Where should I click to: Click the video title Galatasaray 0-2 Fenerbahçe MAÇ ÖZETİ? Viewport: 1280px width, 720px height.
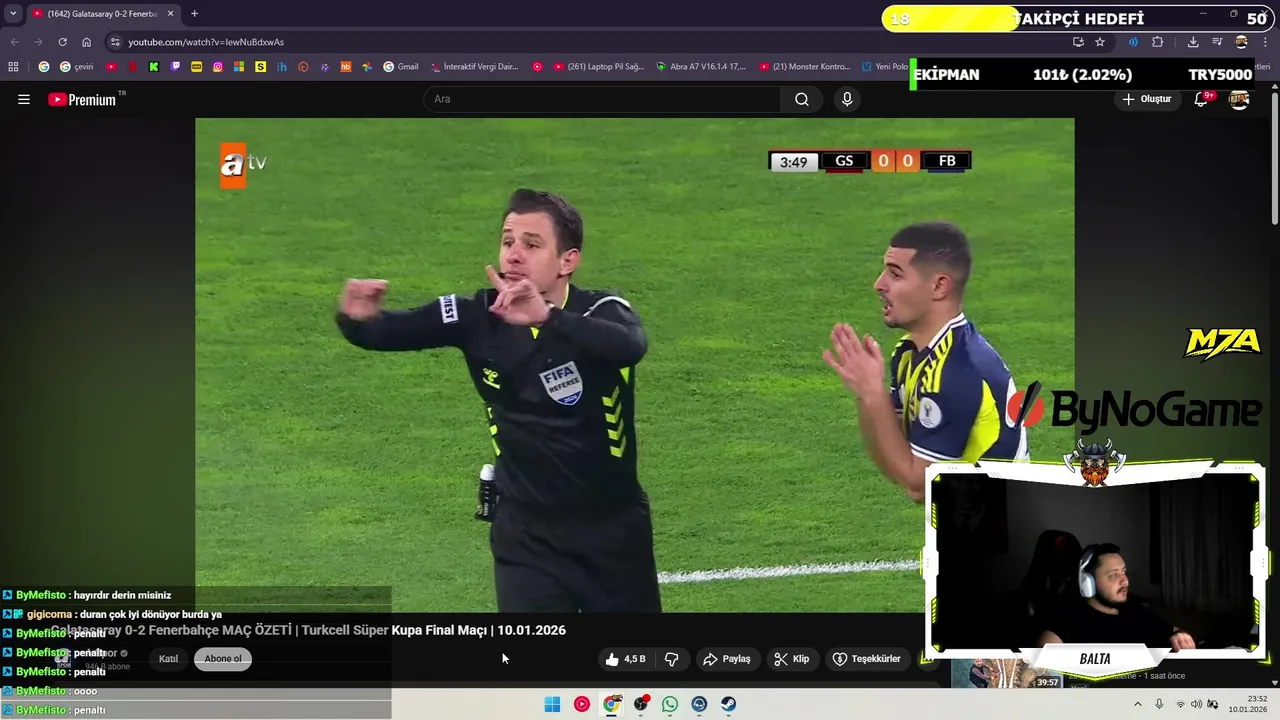pyautogui.click(x=308, y=630)
